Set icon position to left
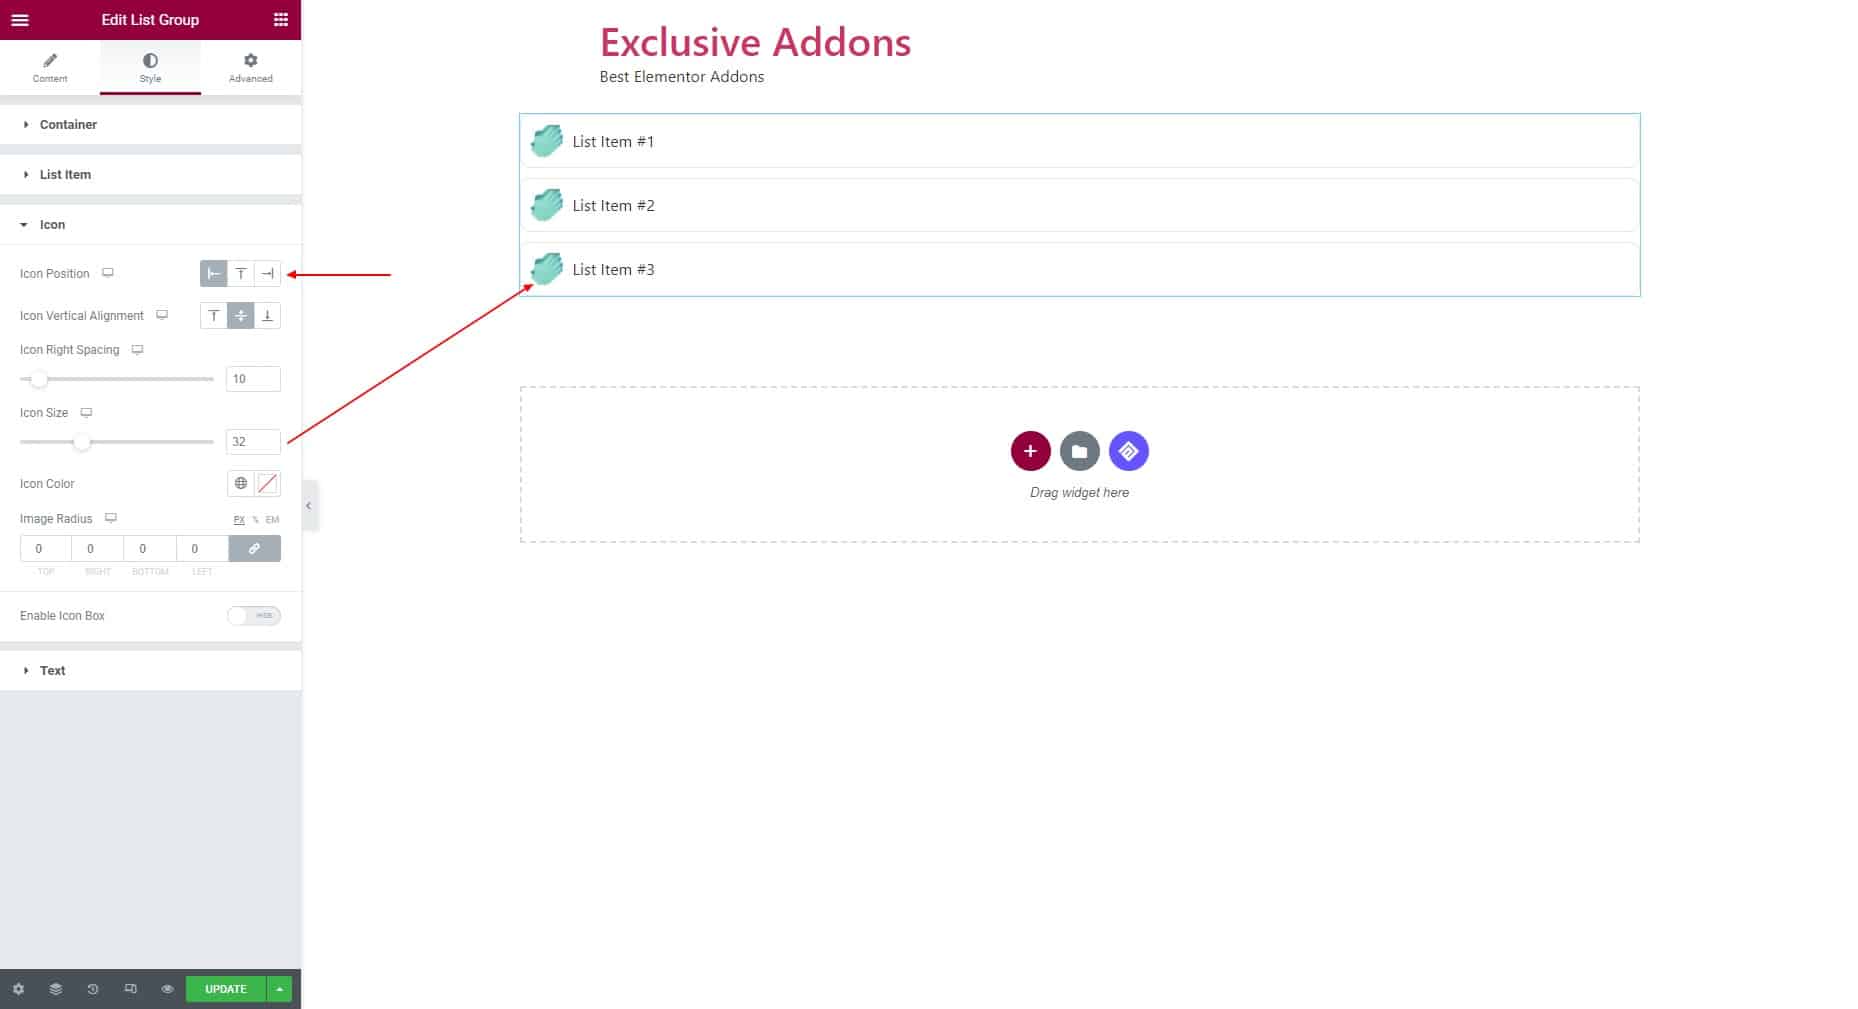This screenshot has height=1009, width=1858. click(x=214, y=274)
